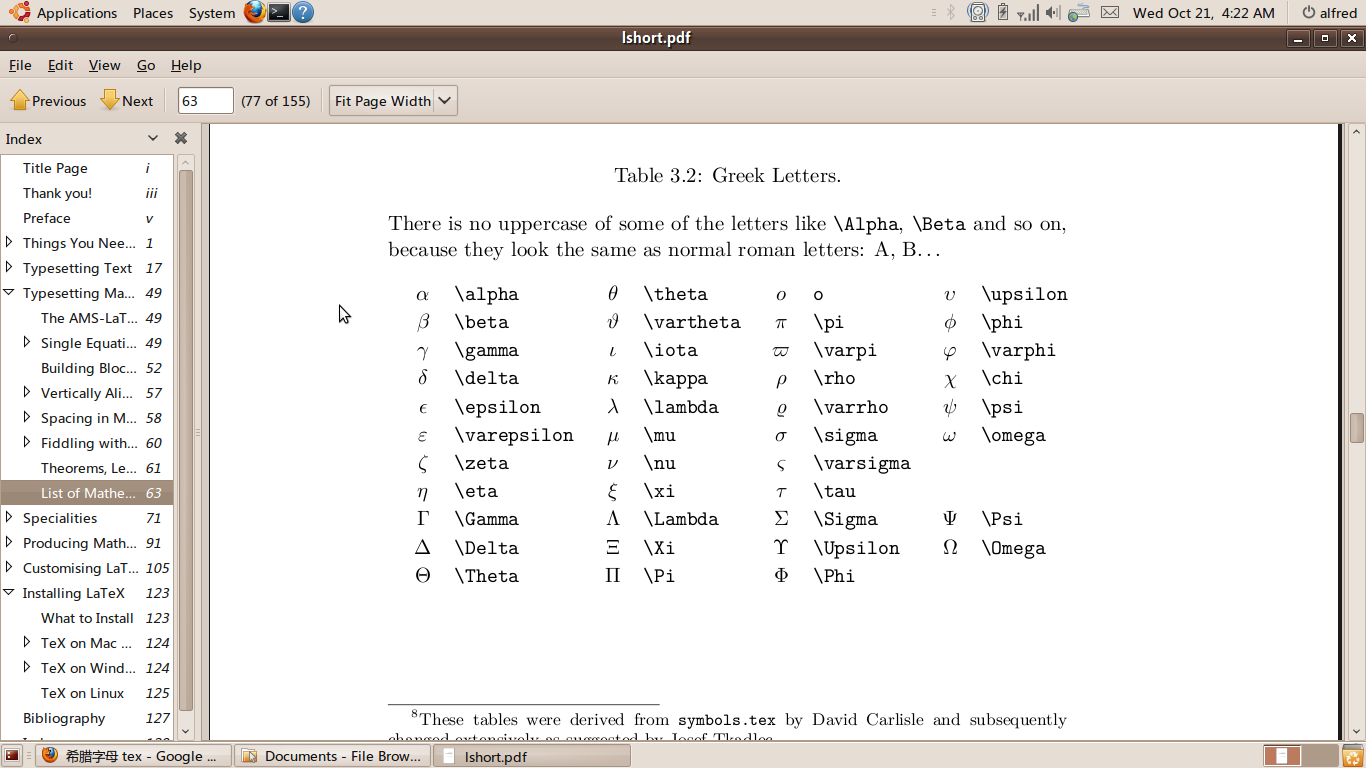The height and width of the screenshot is (768, 1366).
Task: Expand the TeX on Mac index entry
Action: [x=27, y=642]
